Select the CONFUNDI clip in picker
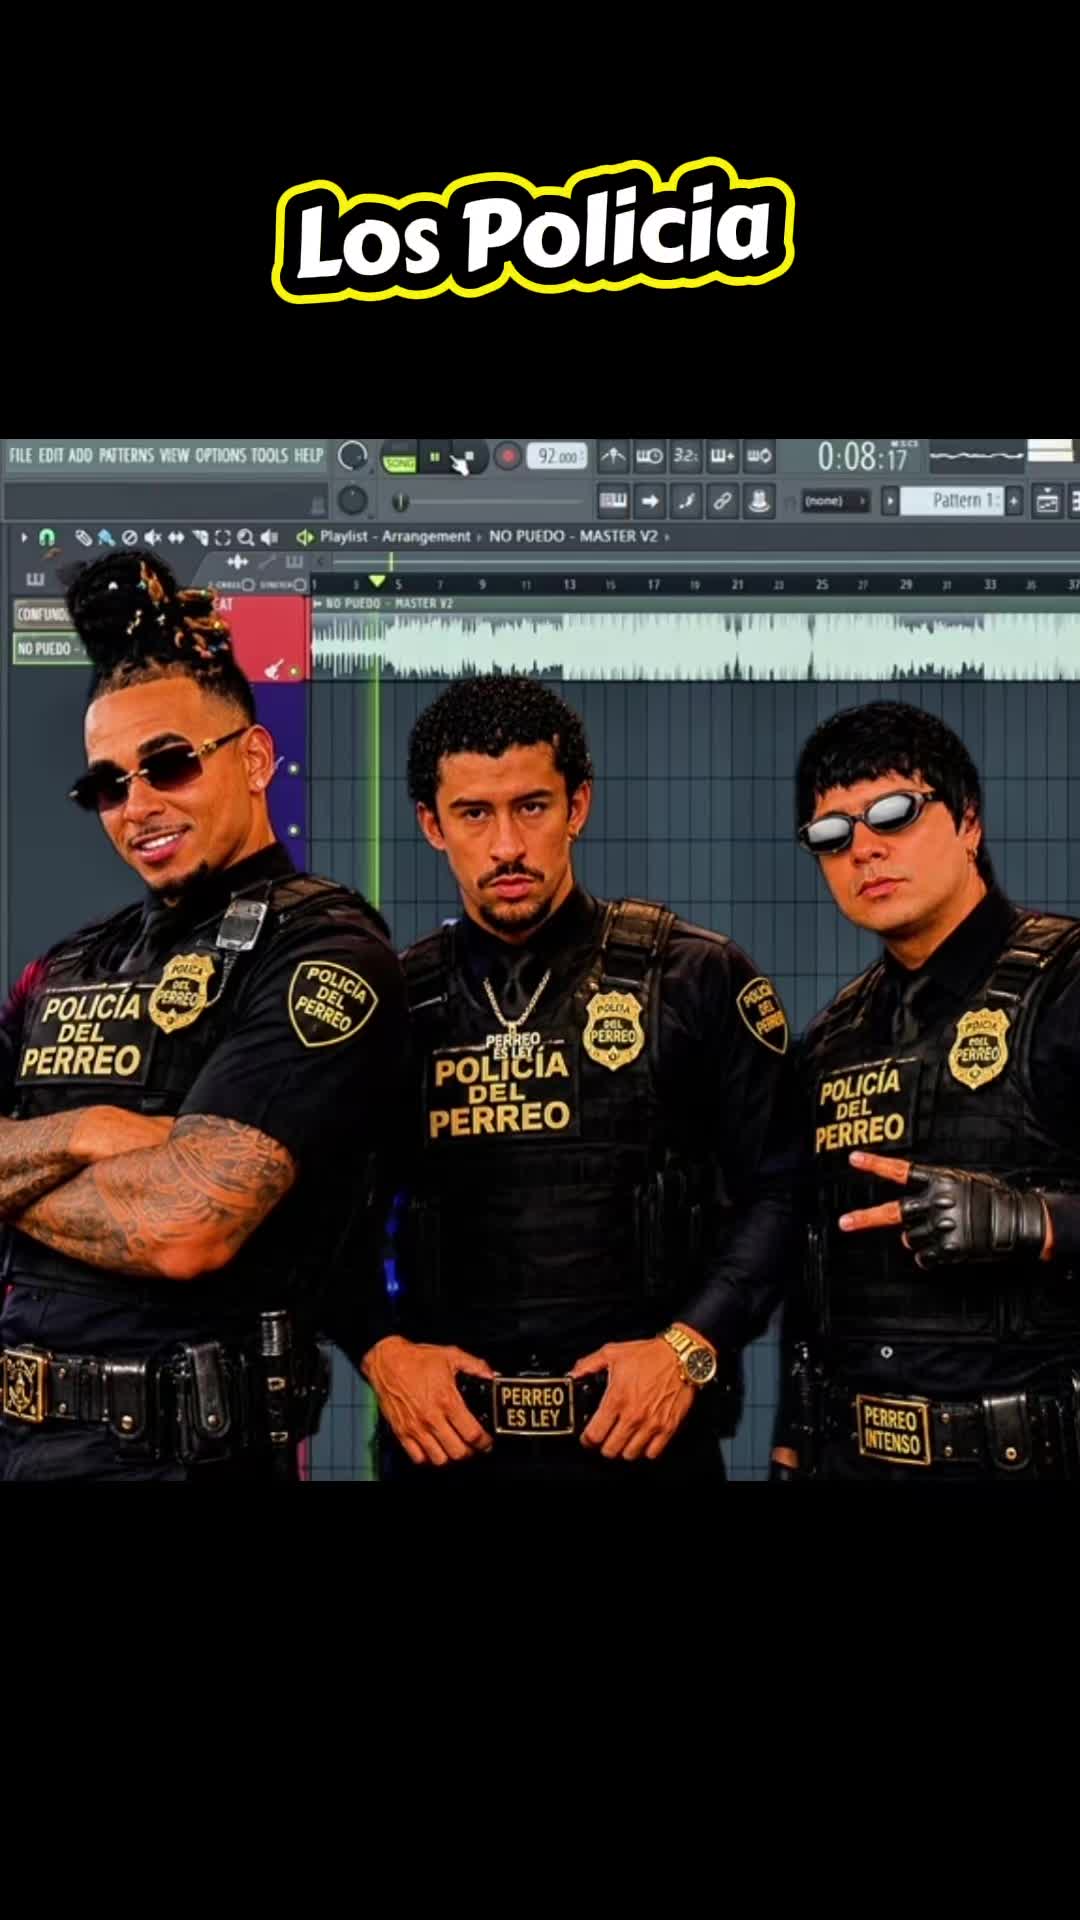 point(42,614)
